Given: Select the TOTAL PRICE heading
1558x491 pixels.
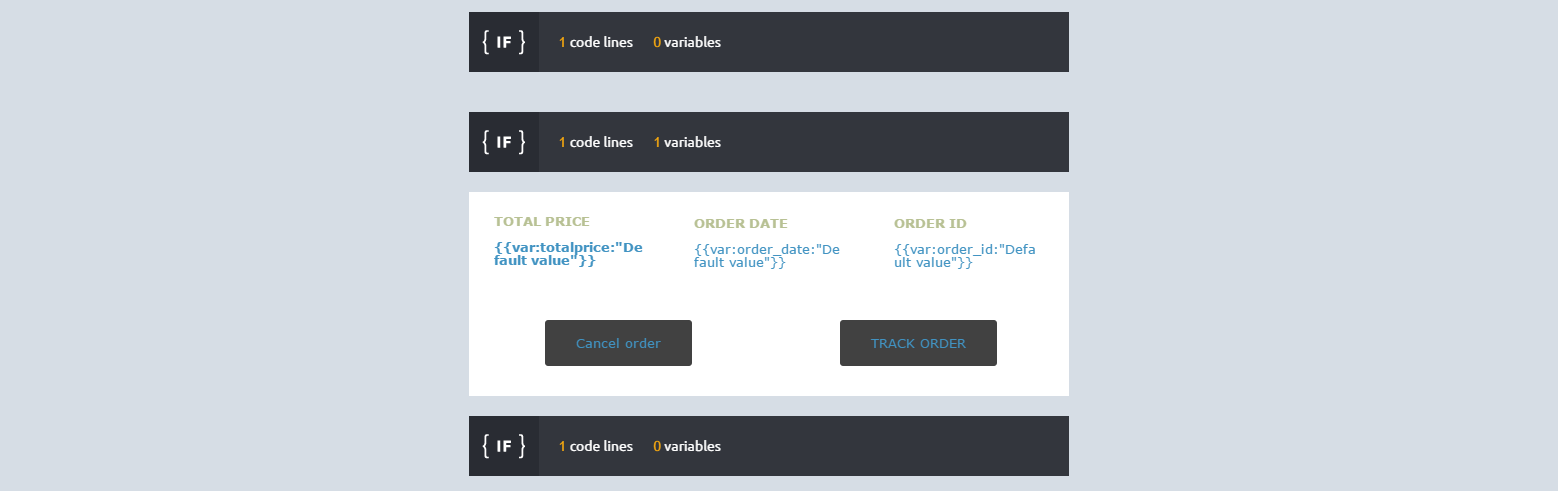Looking at the screenshot, I should pyautogui.click(x=541, y=222).
